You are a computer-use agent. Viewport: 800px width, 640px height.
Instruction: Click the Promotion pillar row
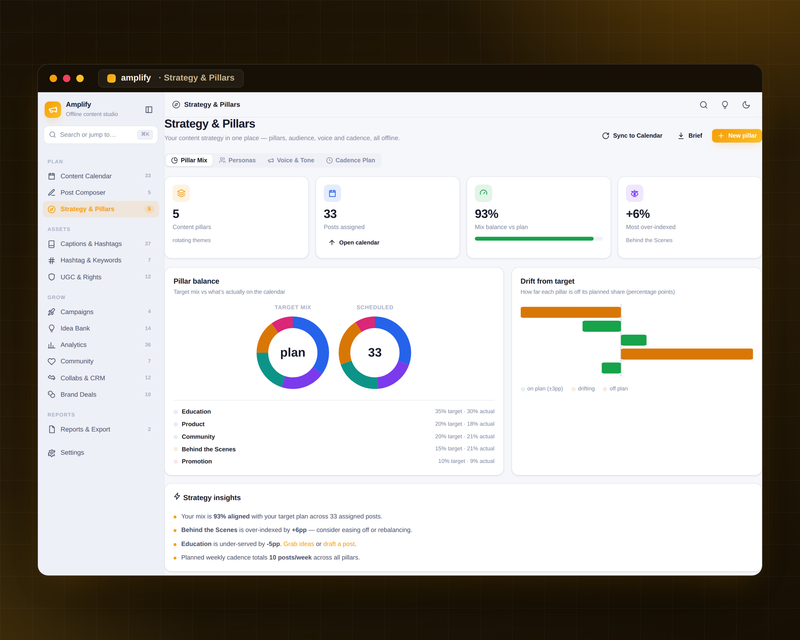(334, 461)
